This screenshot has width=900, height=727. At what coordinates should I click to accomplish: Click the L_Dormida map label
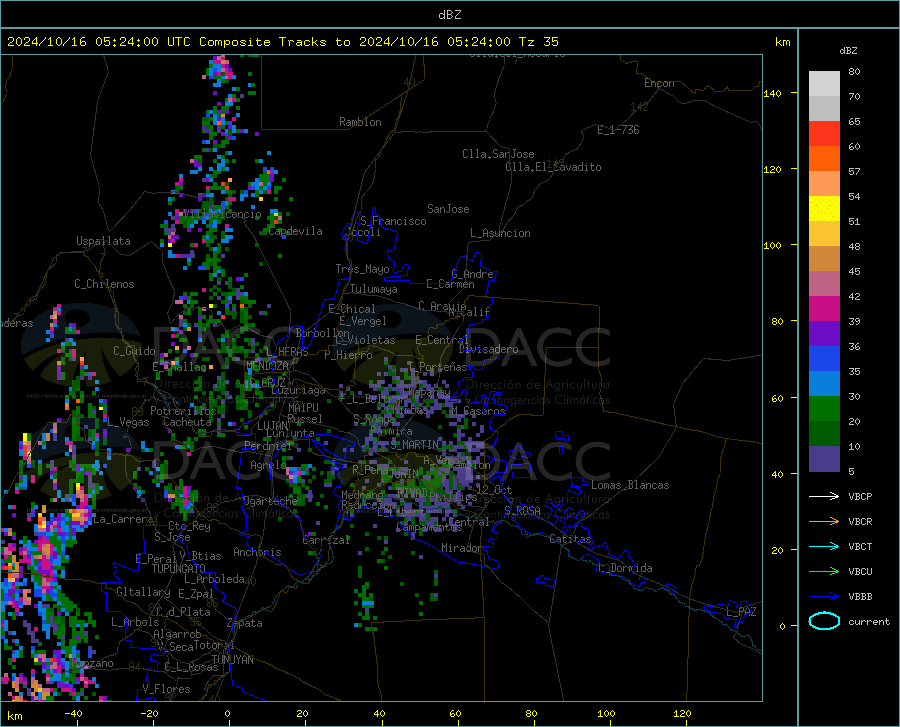(624, 568)
